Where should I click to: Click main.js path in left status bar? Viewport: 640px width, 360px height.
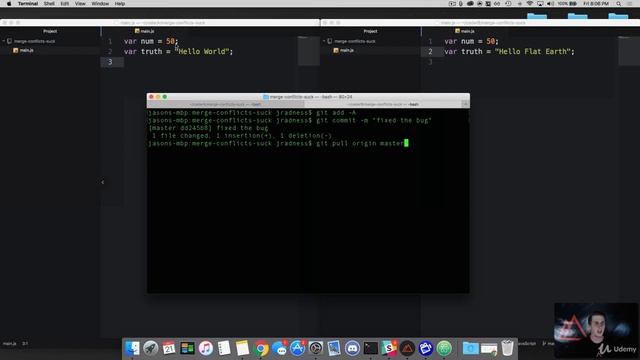pos(9,344)
